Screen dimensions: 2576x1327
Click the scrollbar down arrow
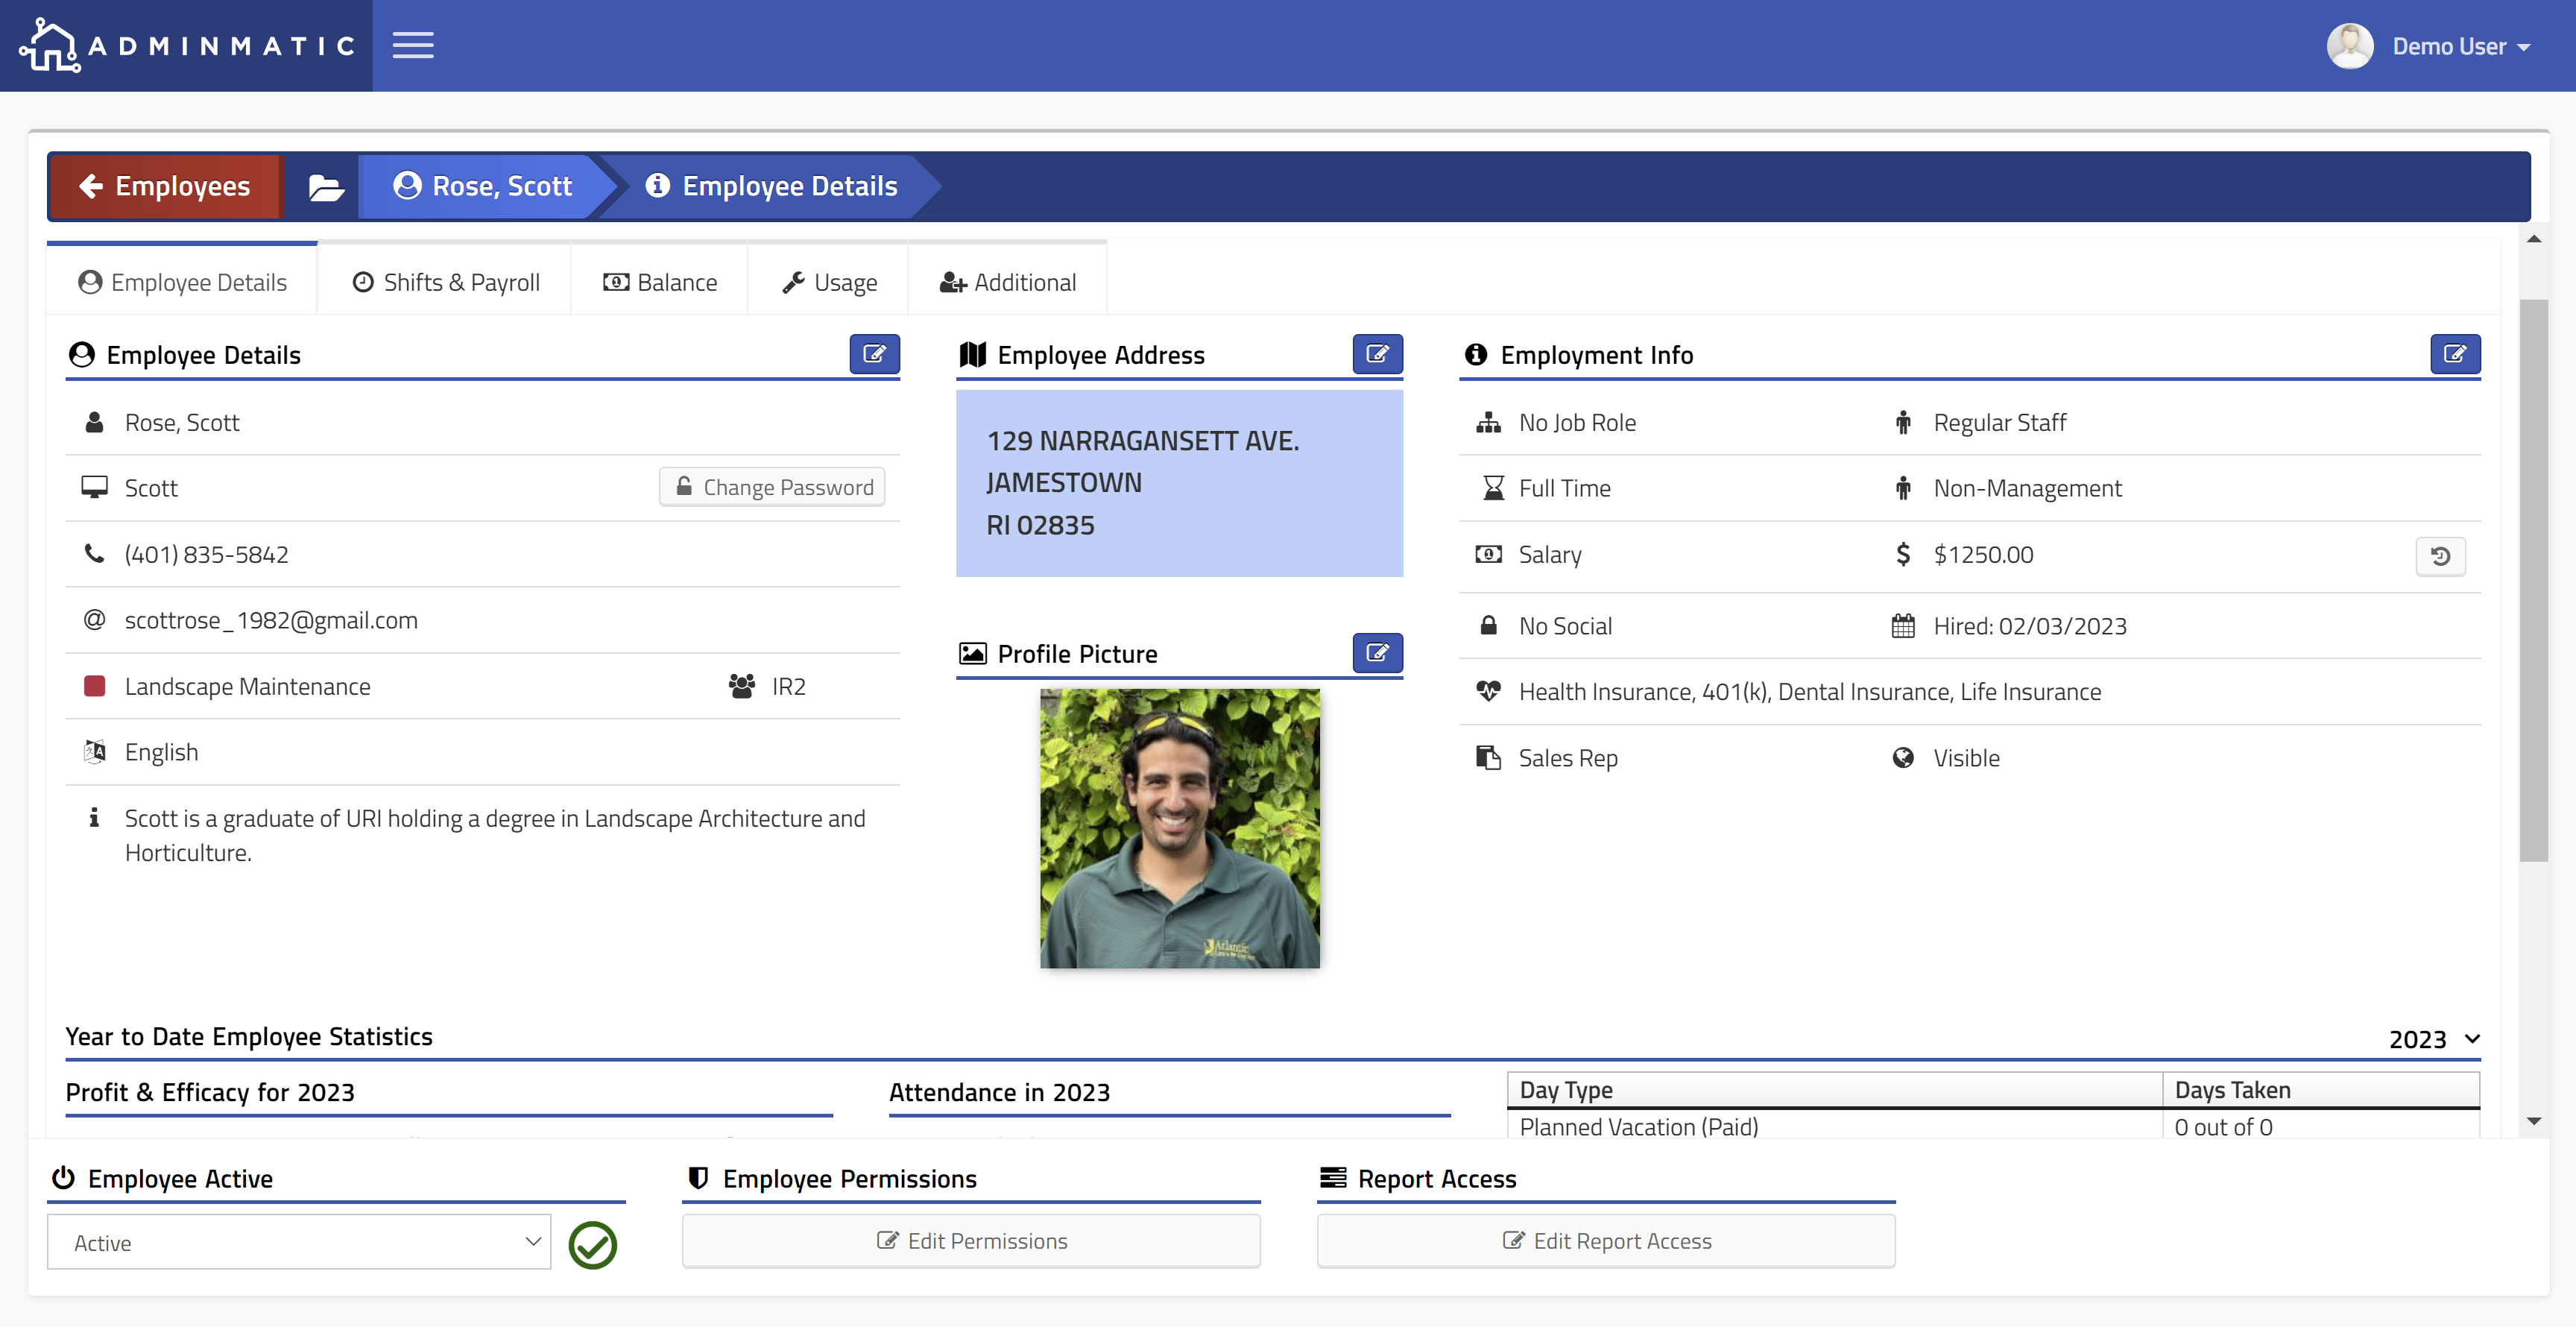pos(2533,1121)
